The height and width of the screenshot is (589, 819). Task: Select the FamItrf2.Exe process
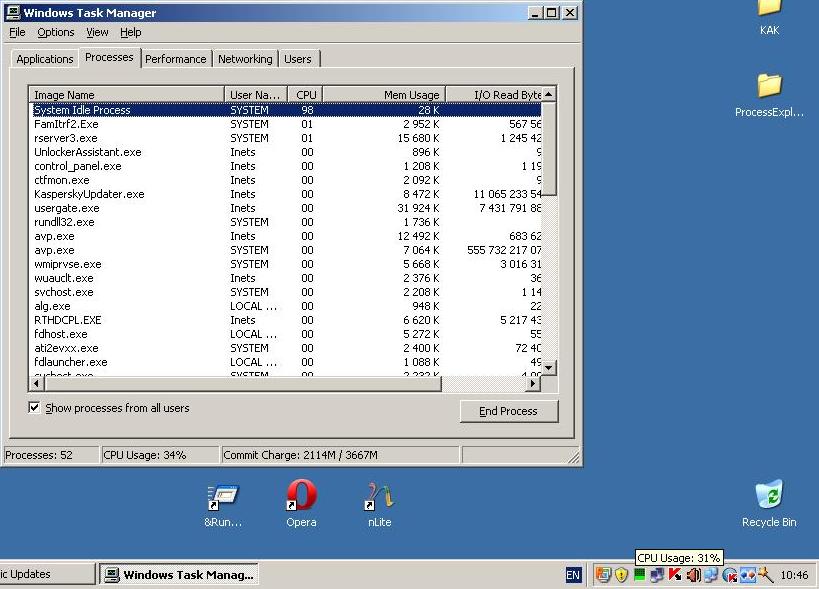(285, 124)
